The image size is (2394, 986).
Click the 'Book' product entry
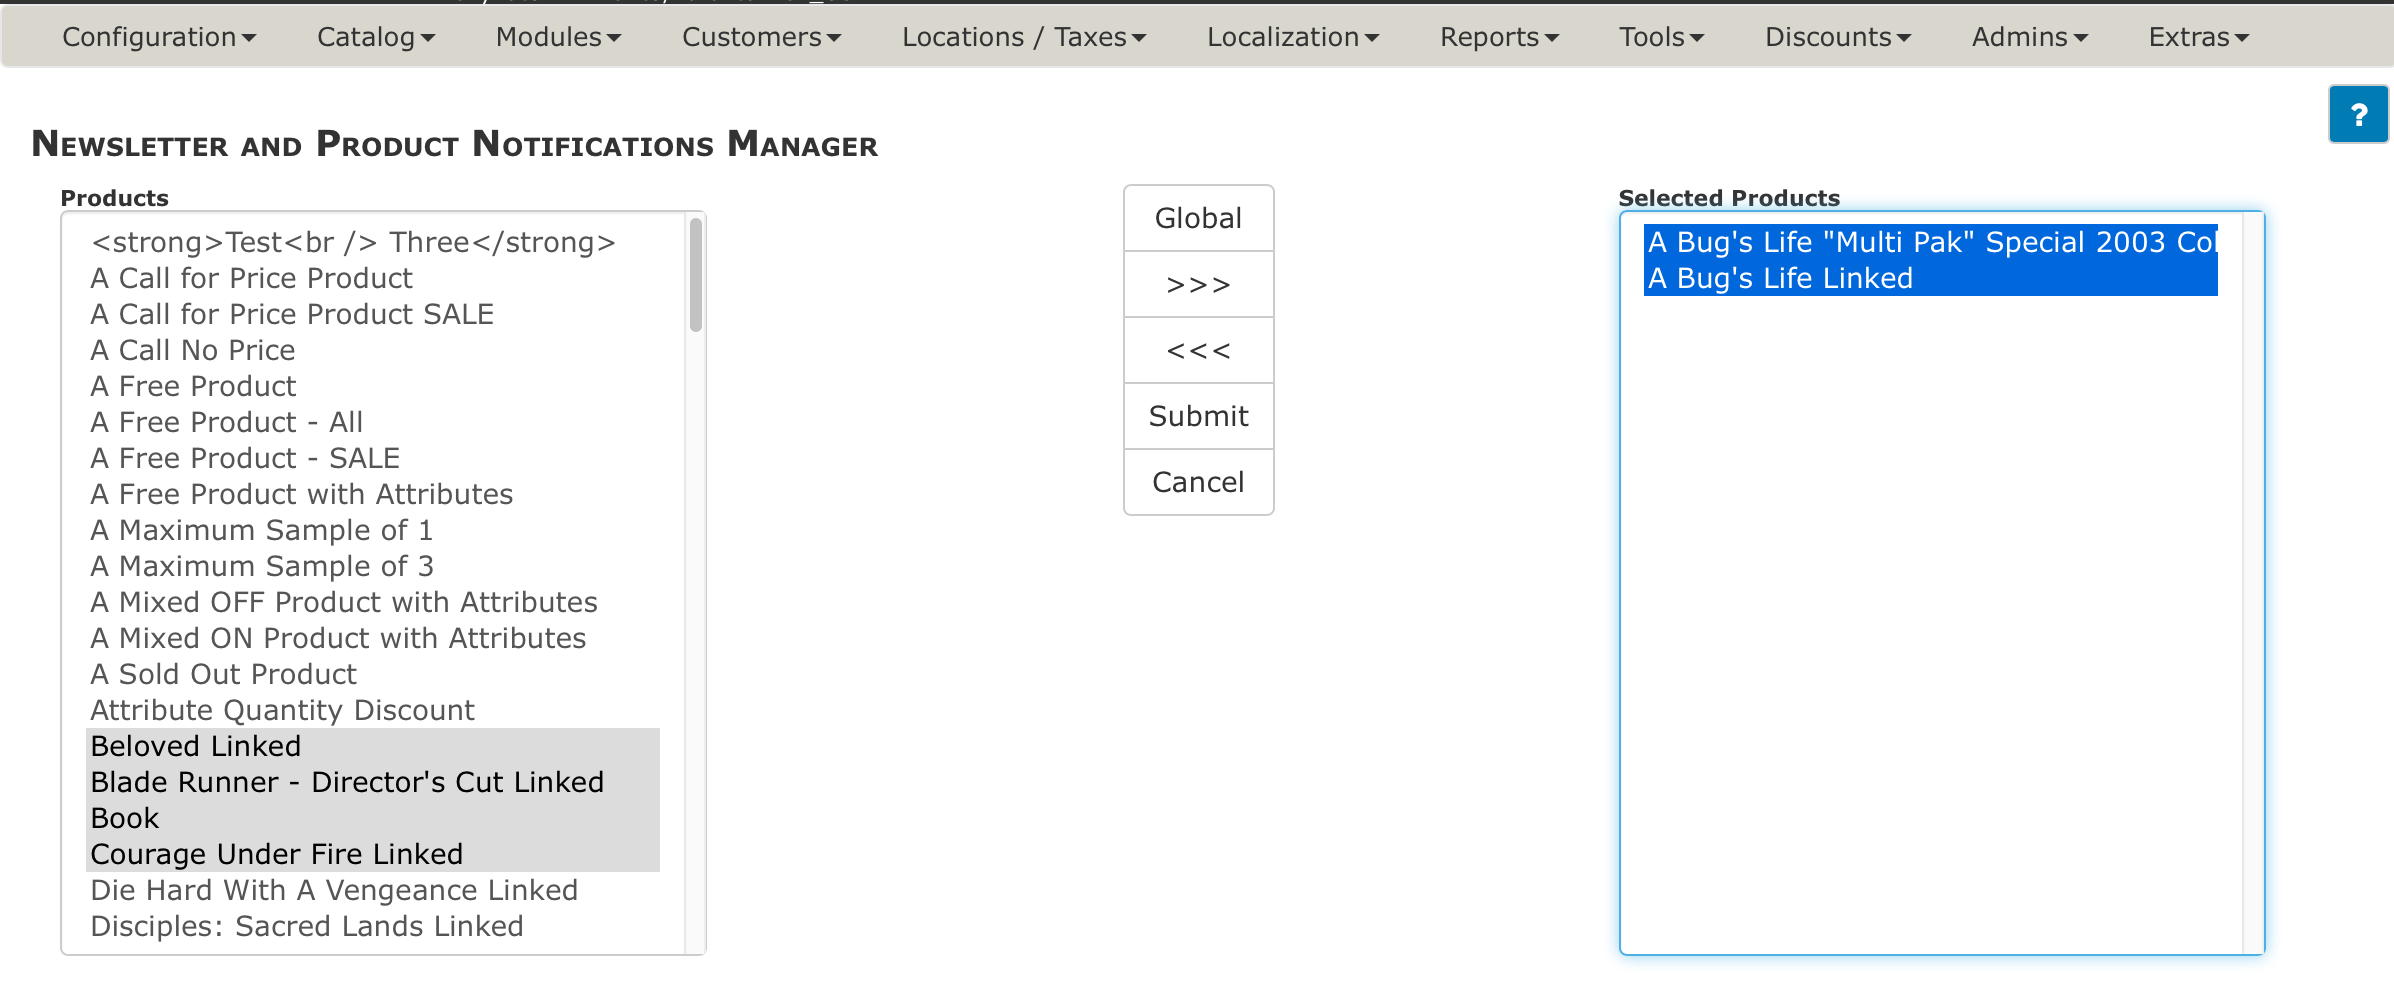[374, 818]
